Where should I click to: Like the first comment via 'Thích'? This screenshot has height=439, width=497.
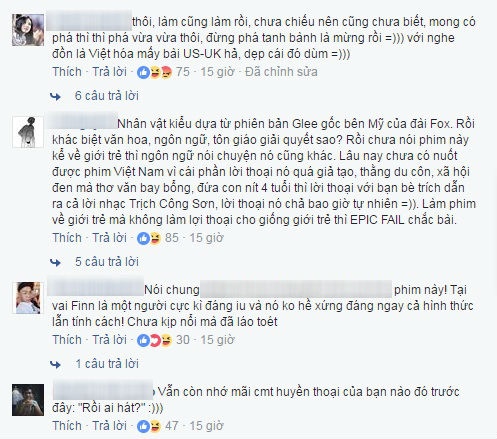[x=67, y=72]
